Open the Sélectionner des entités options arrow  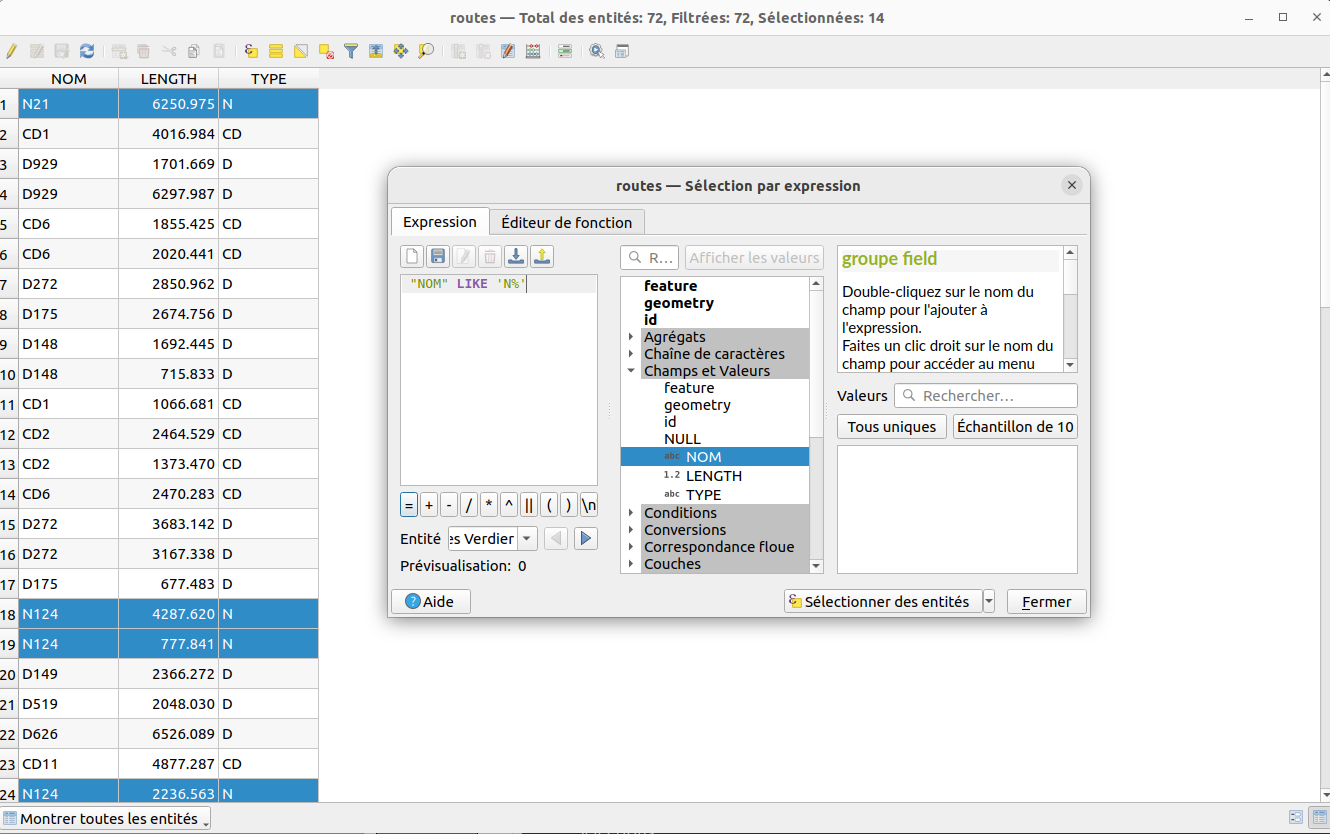click(x=989, y=601)
